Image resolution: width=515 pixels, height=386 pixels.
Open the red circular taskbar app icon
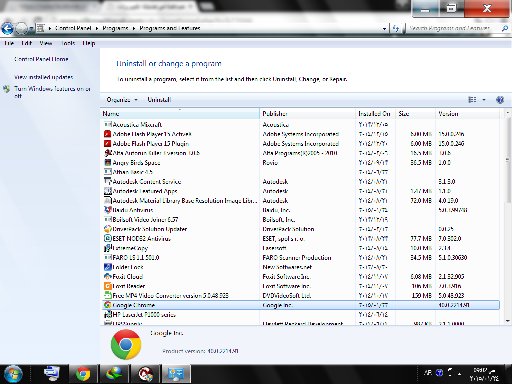point(146,374)
